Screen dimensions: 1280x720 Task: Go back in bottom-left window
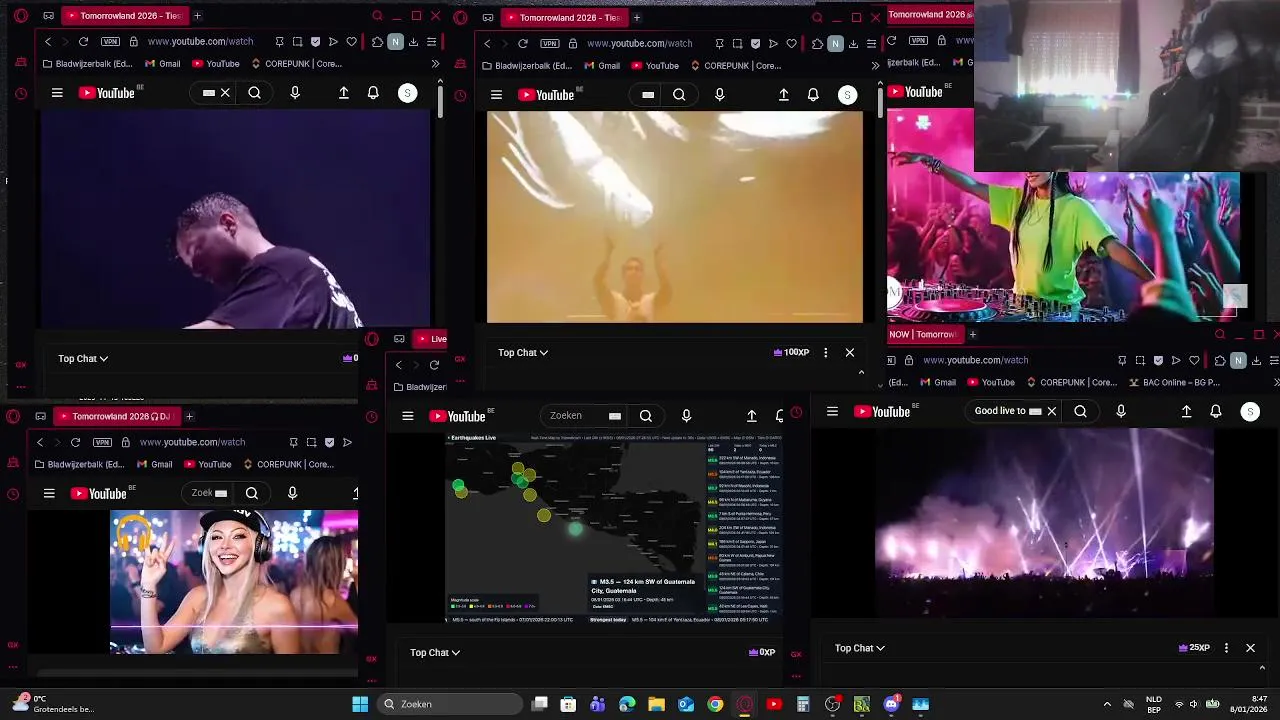click(40, 442)
